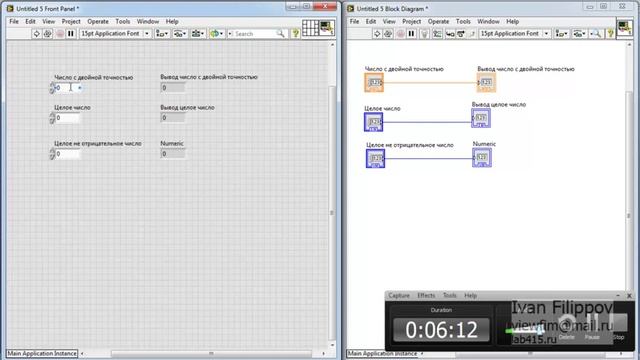640x360 pixels.
Task: Click search magnifier in Block Diagram toolbar
Action: point(596,33)
